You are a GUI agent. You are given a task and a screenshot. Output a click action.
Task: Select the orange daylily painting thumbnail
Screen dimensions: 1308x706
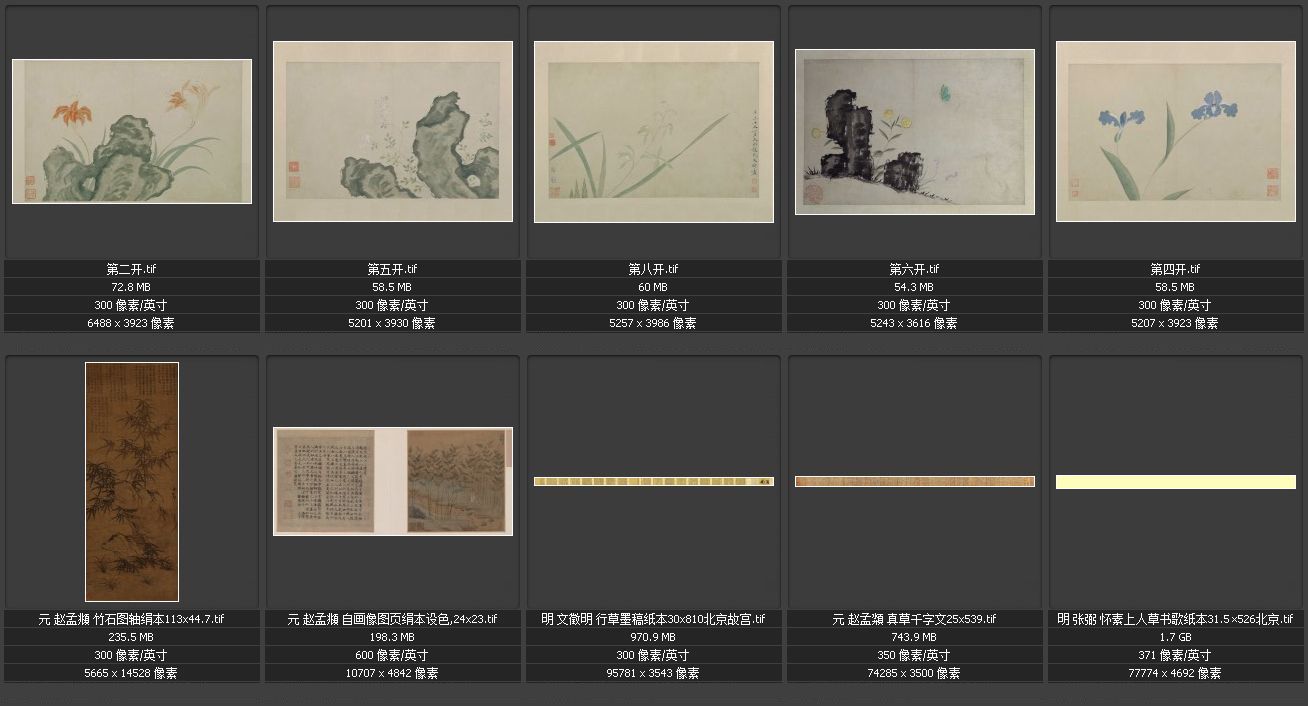(x=132, y=131)
